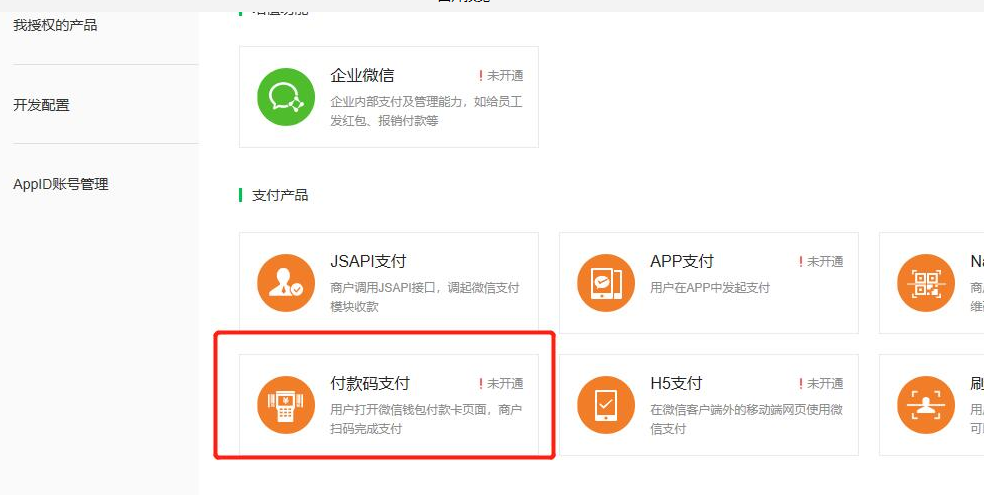Click the 支付产品 section heading
Screen dimensions: 984x495
tap(280, 195)
